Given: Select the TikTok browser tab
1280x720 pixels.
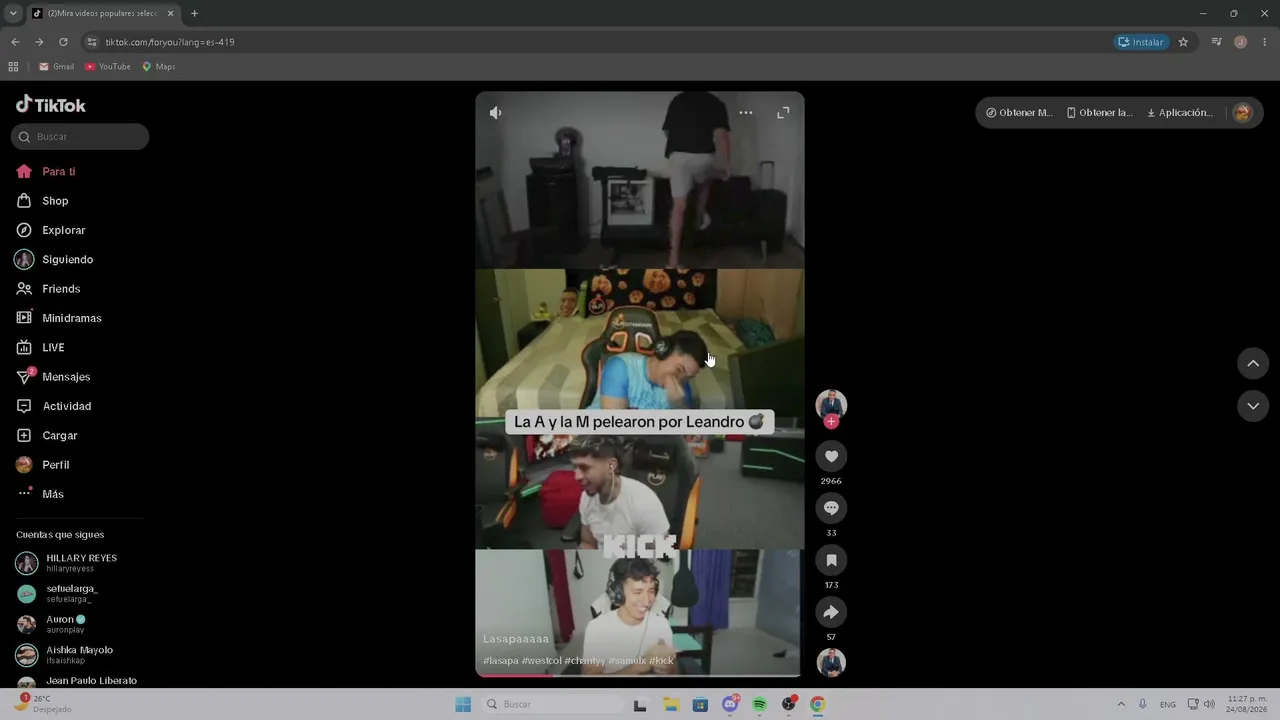Looking at the screenshot, I should 102,13.
